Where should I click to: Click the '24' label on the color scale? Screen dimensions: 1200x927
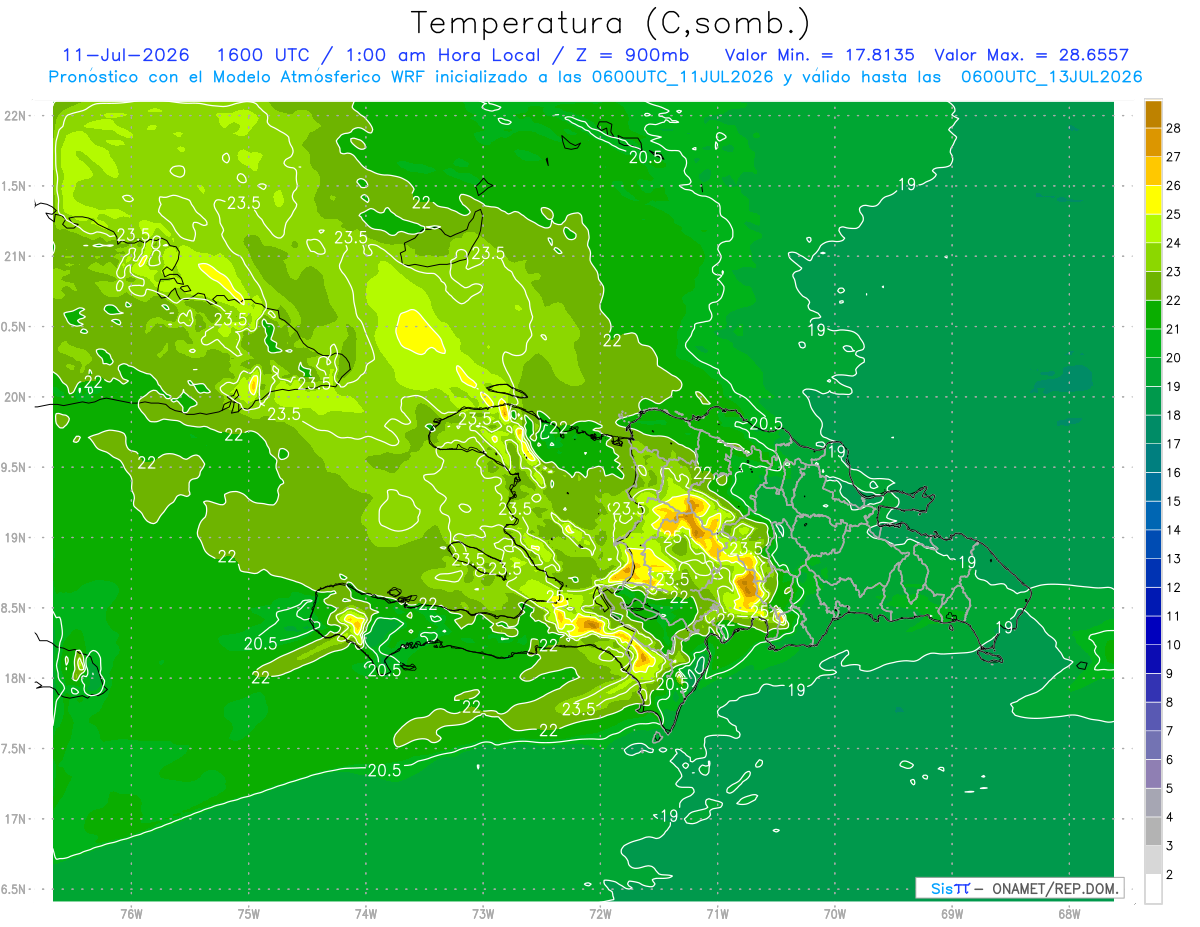[x=1174, y=243]
